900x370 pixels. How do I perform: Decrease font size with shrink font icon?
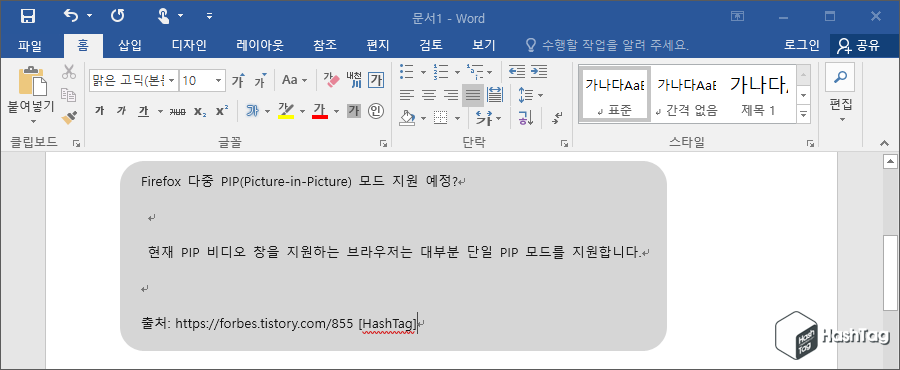[261, 80]
